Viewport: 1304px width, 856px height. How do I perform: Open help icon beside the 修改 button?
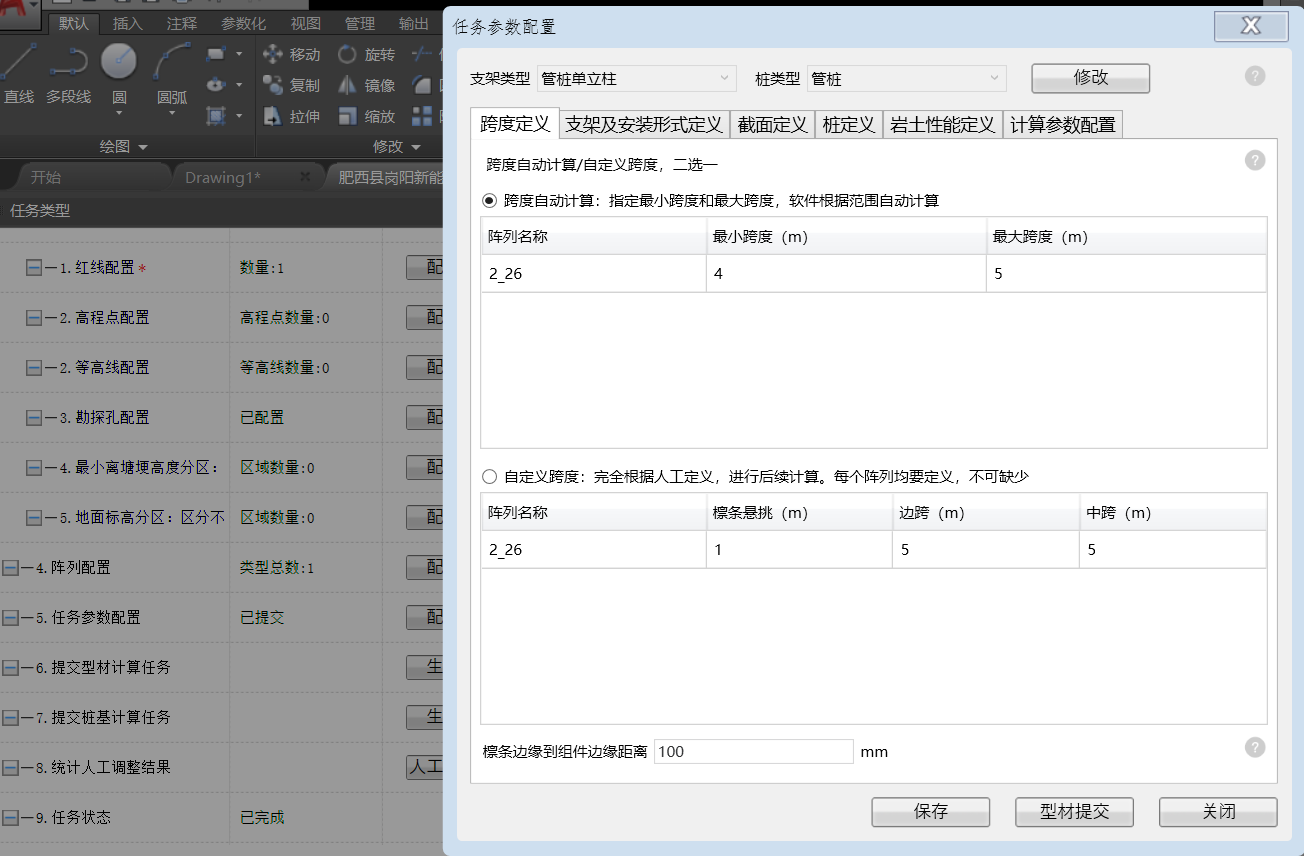point(1255,77)
